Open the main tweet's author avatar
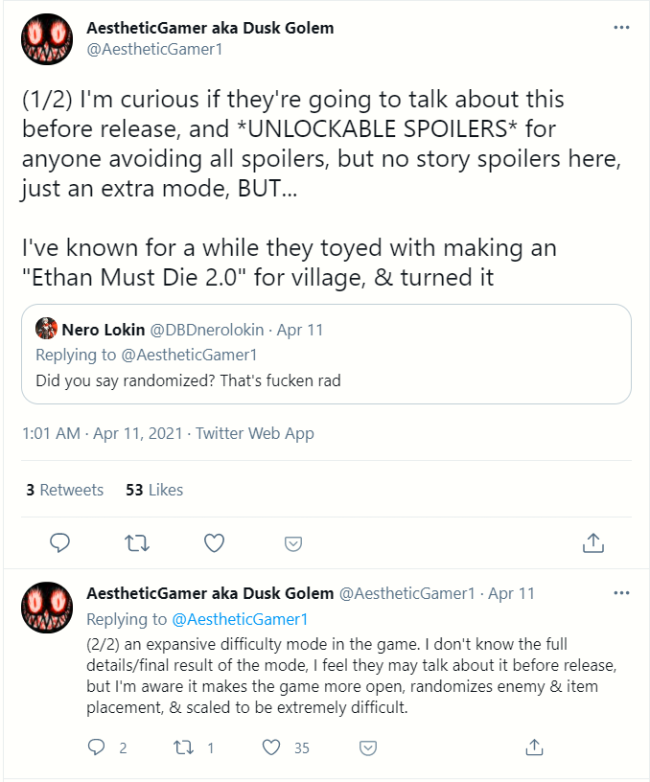650x782 pixels. click(47, 39)
